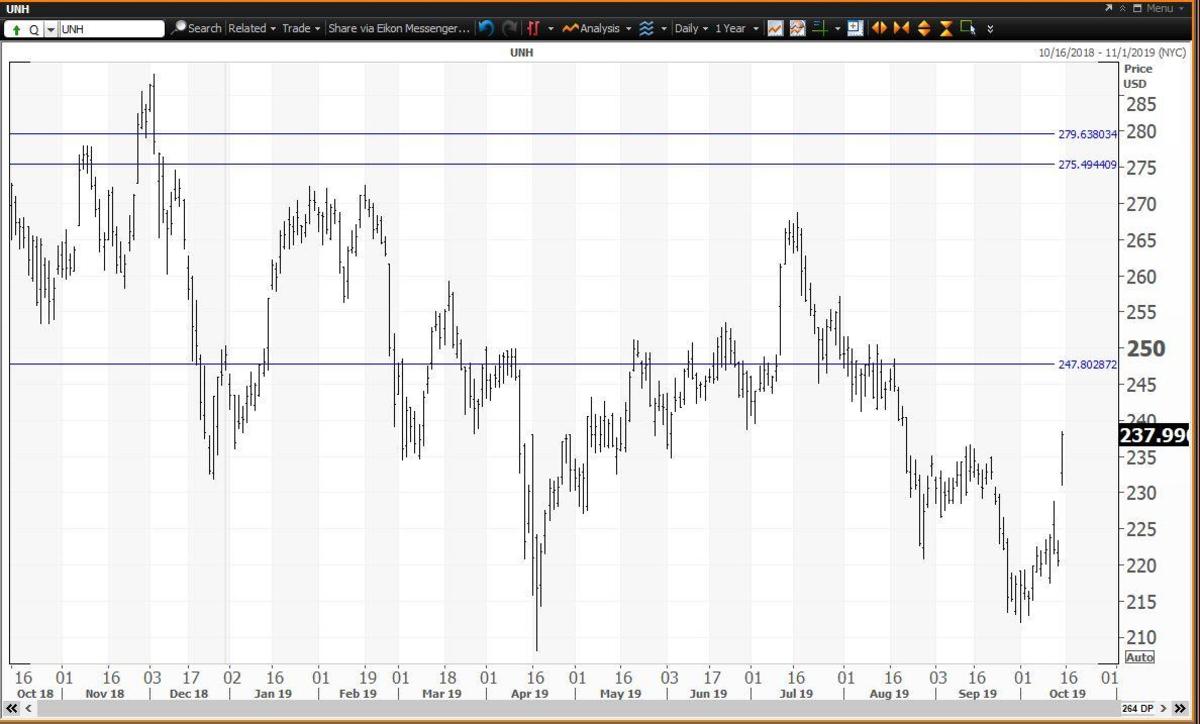The image size is (1200, 724).
Task: Click the Search magnifier button
Action: pos(196,28)
